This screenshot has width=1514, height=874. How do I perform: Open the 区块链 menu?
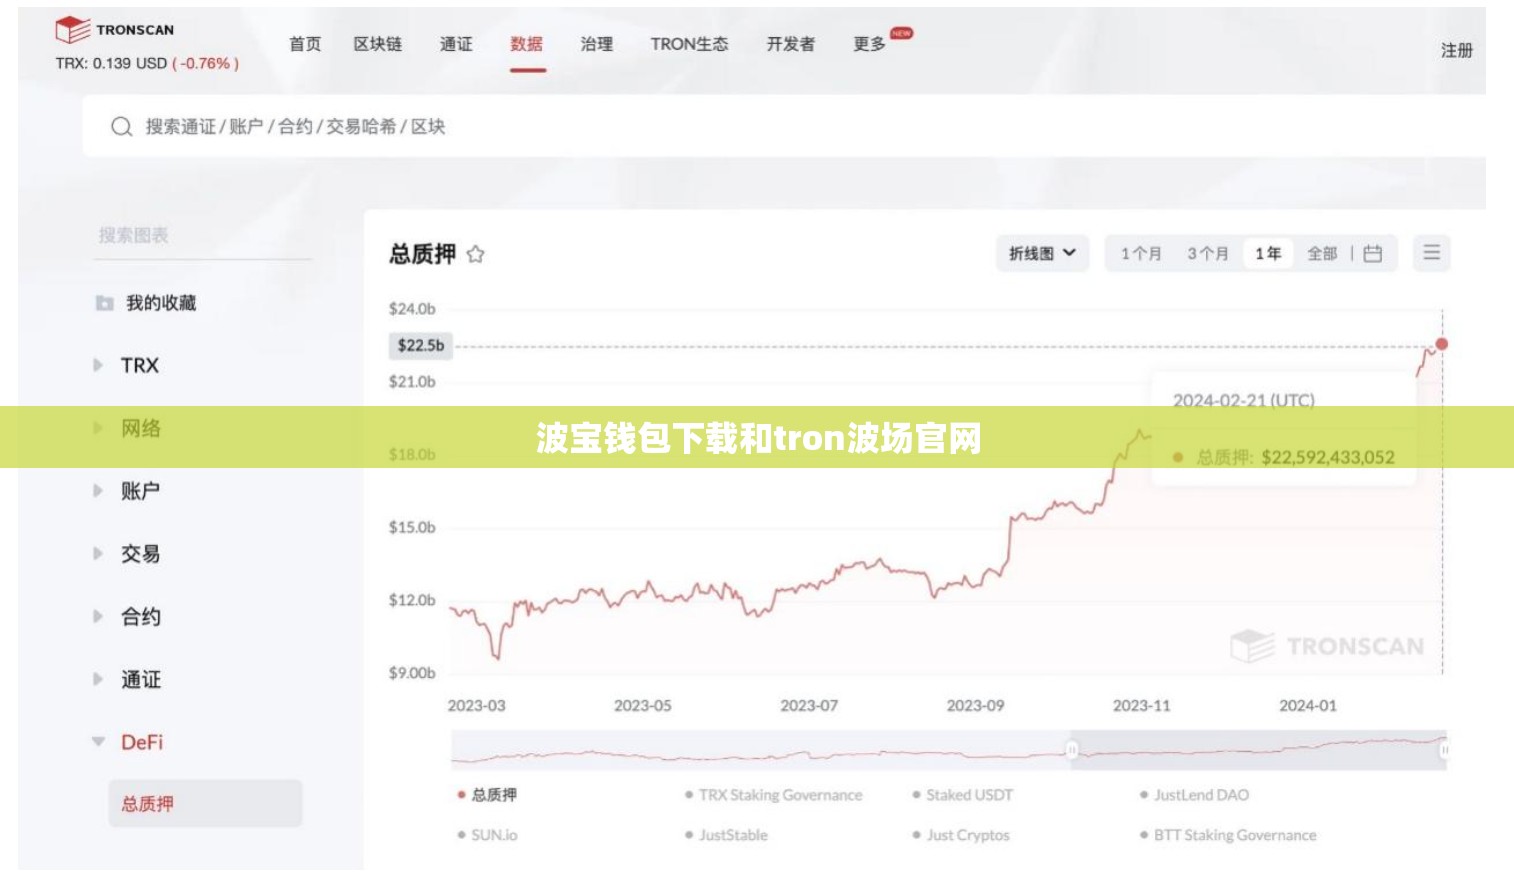pyautogui.click(x=378, y=44)
